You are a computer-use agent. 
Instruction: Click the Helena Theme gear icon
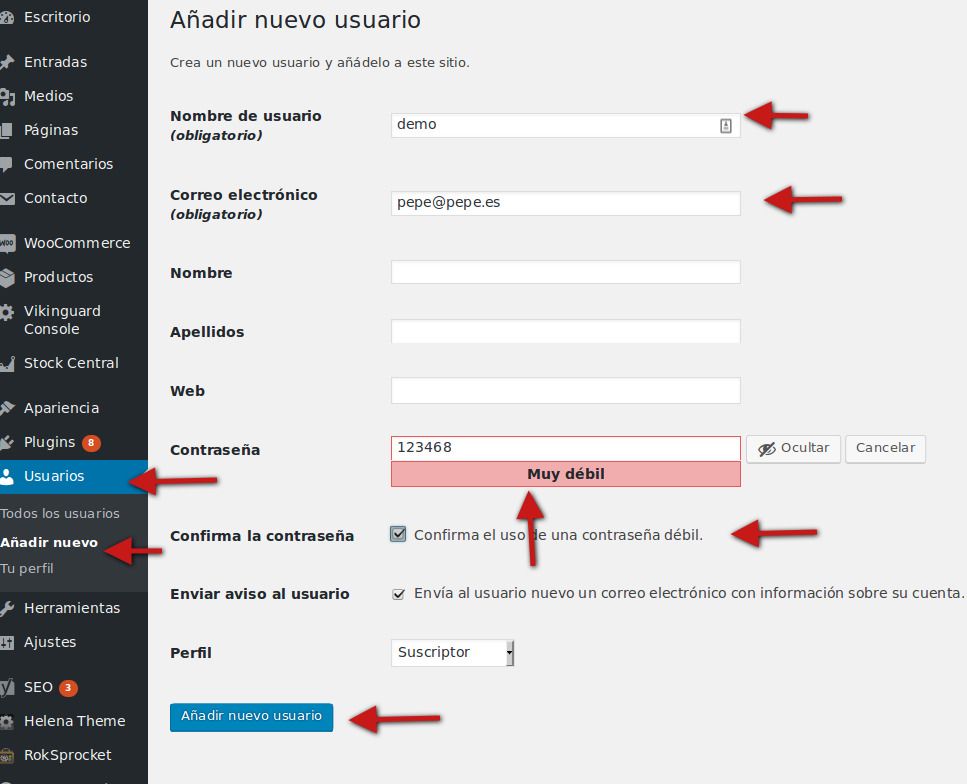7,722
